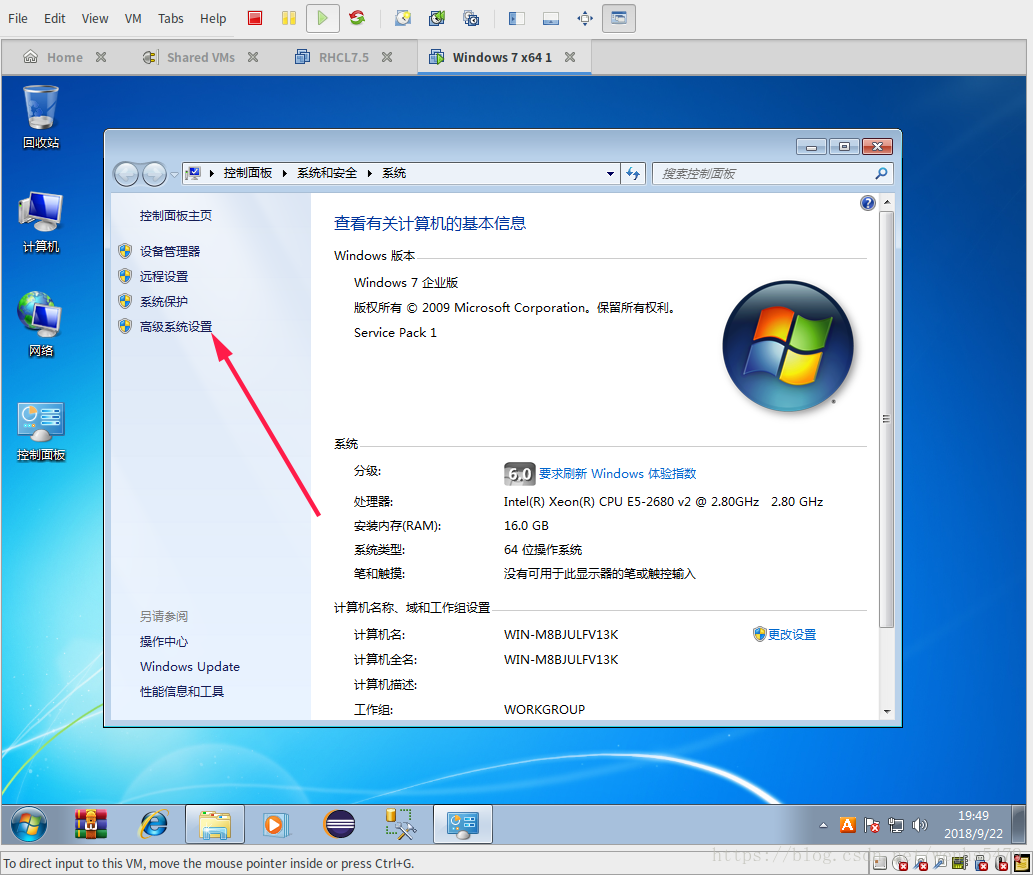Image resolution: width=1033 pixels, height=875 pixels.
Task: Open Windows Explorer folder taskbar icon
Action: [215, 824]
